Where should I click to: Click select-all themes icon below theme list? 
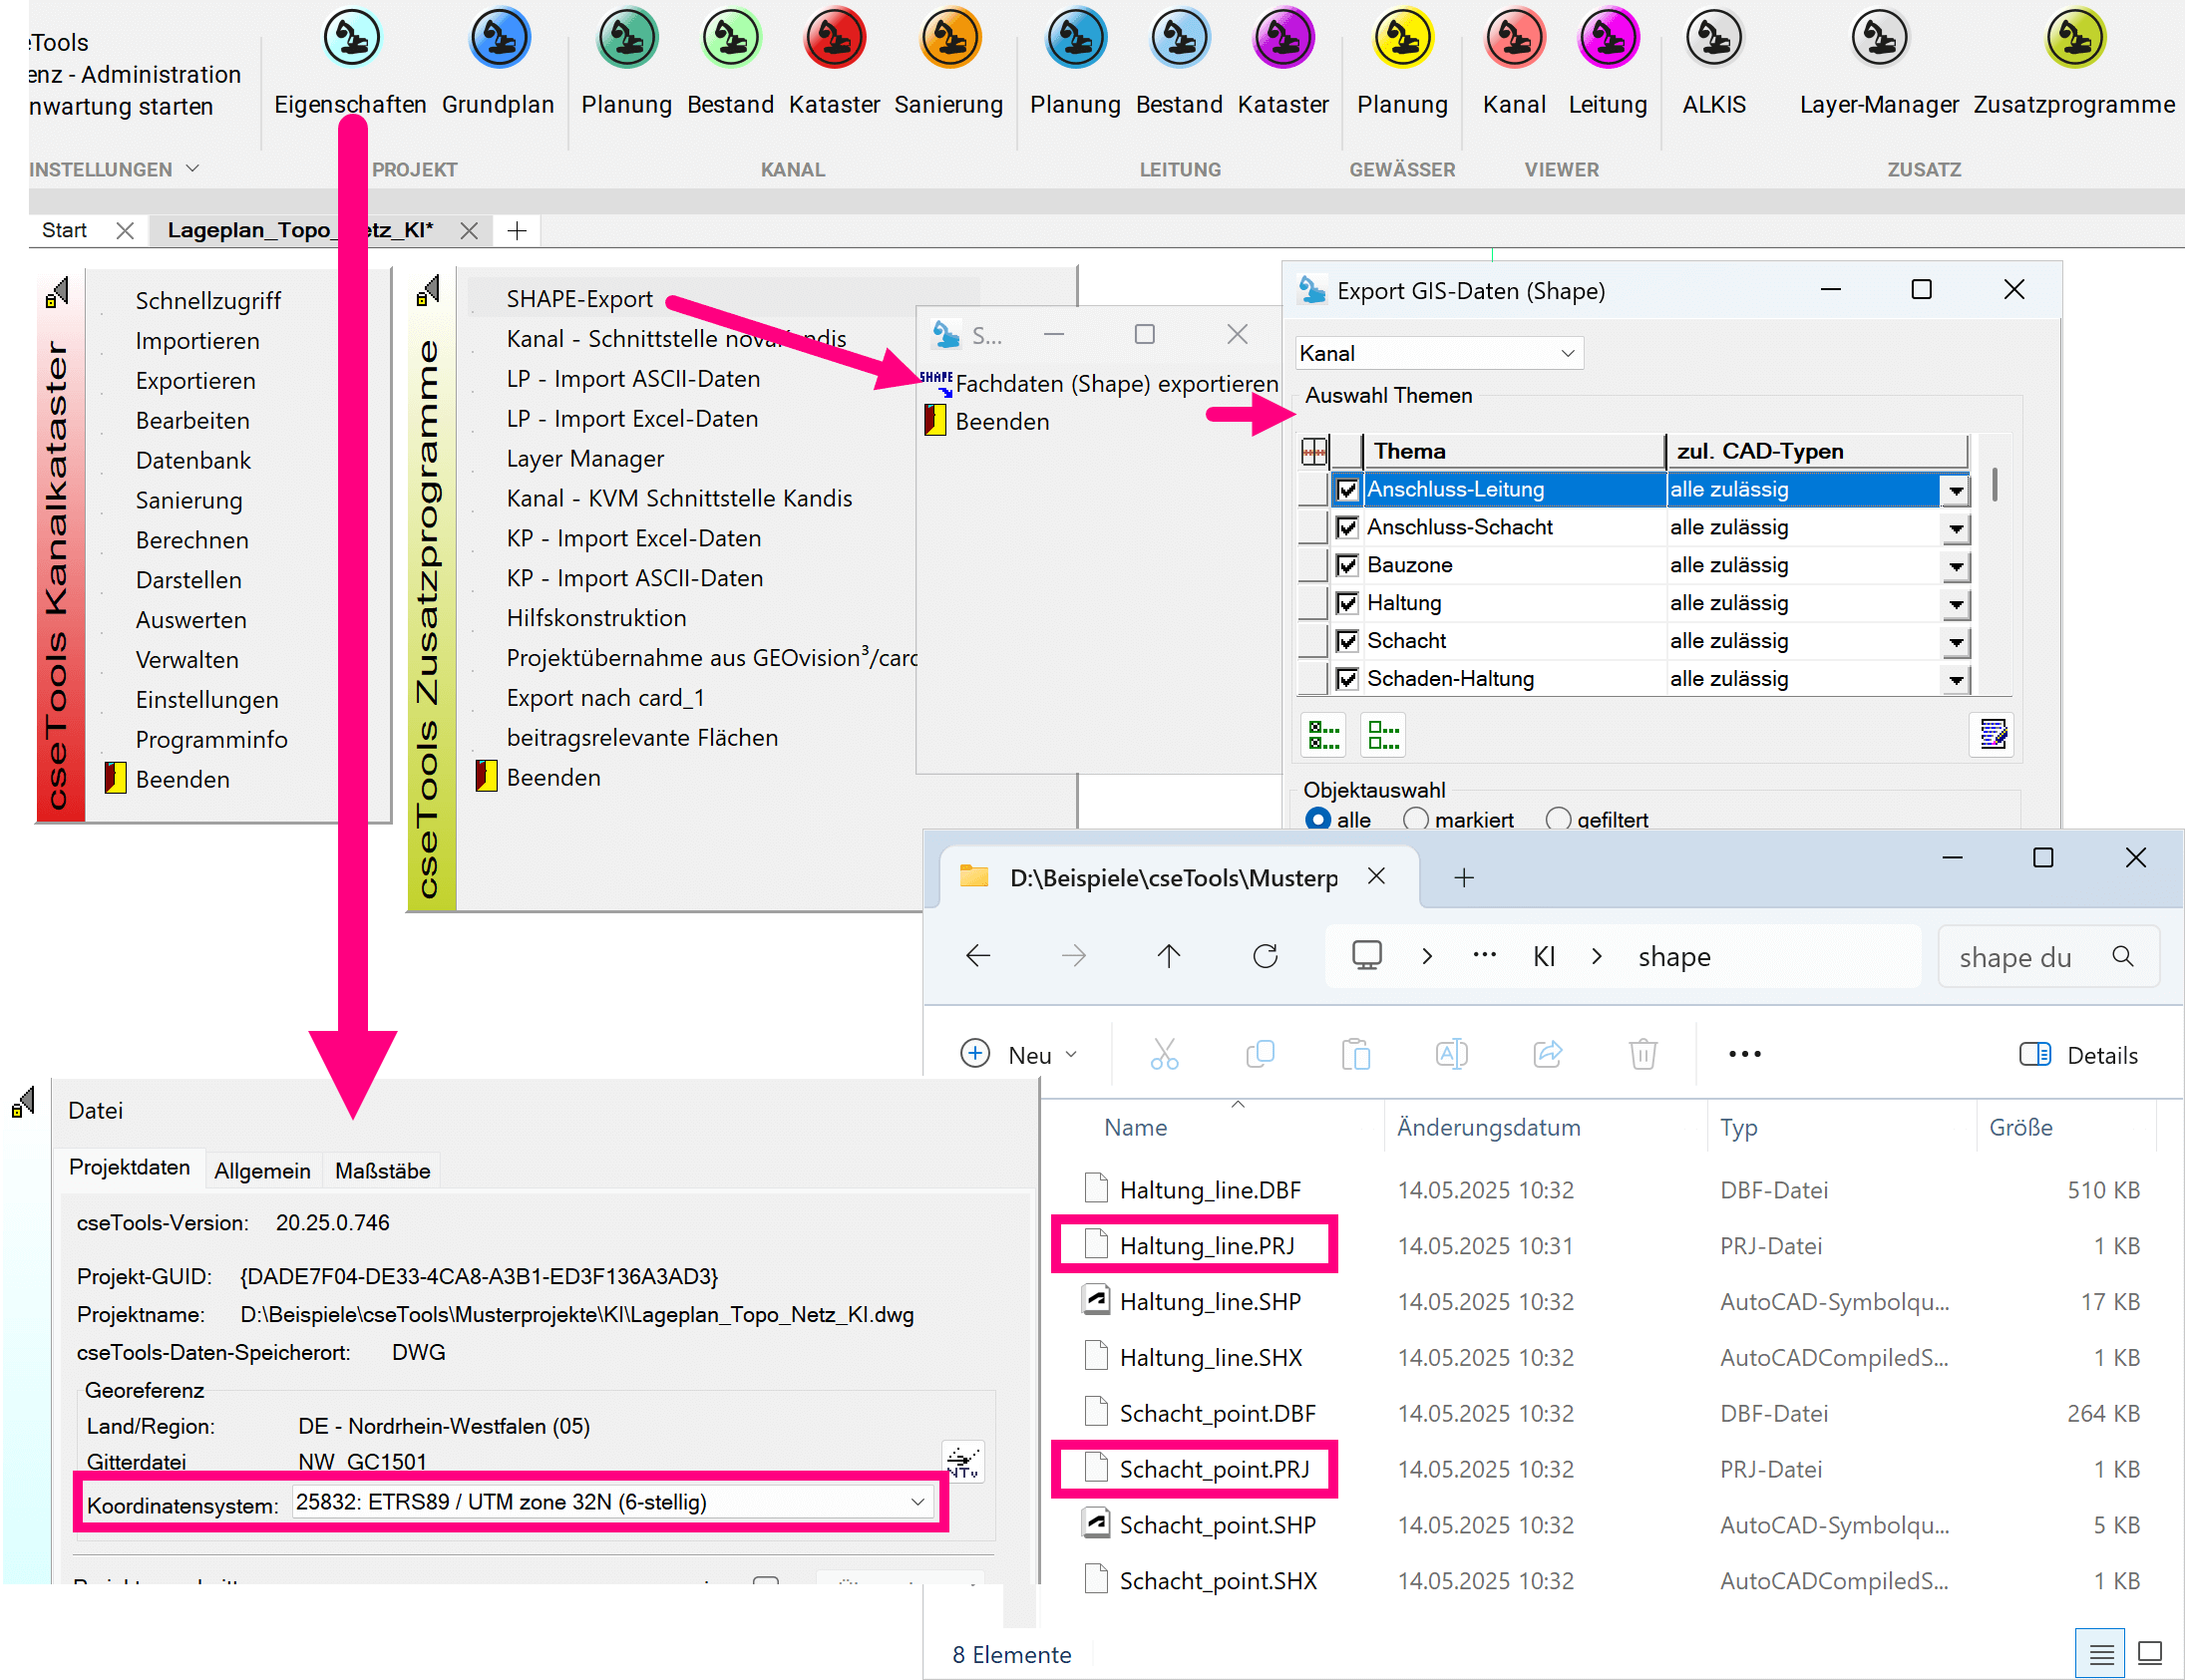(1324, 735)
